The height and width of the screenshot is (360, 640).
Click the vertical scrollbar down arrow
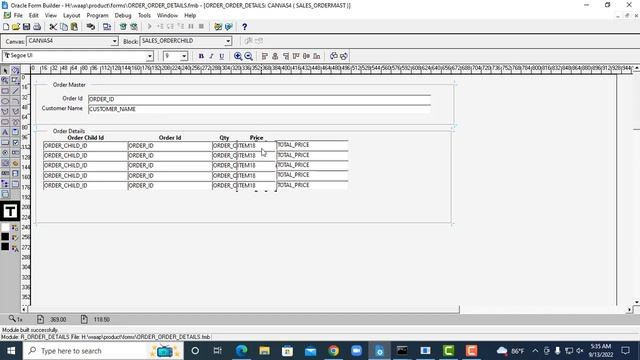pyautogui.click(x=636, y=302)
